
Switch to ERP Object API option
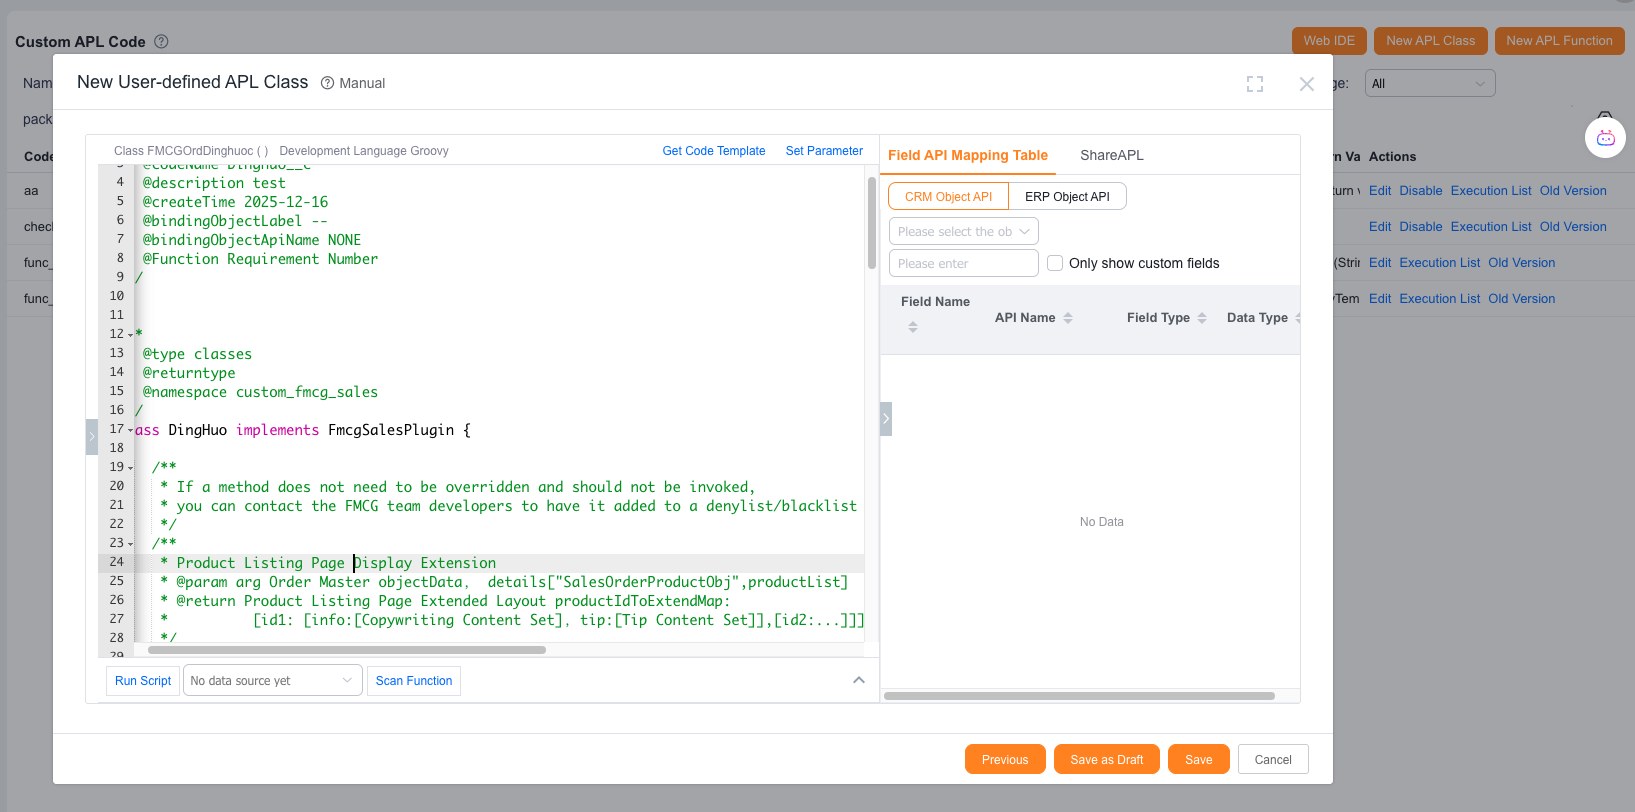point(1067,197)
